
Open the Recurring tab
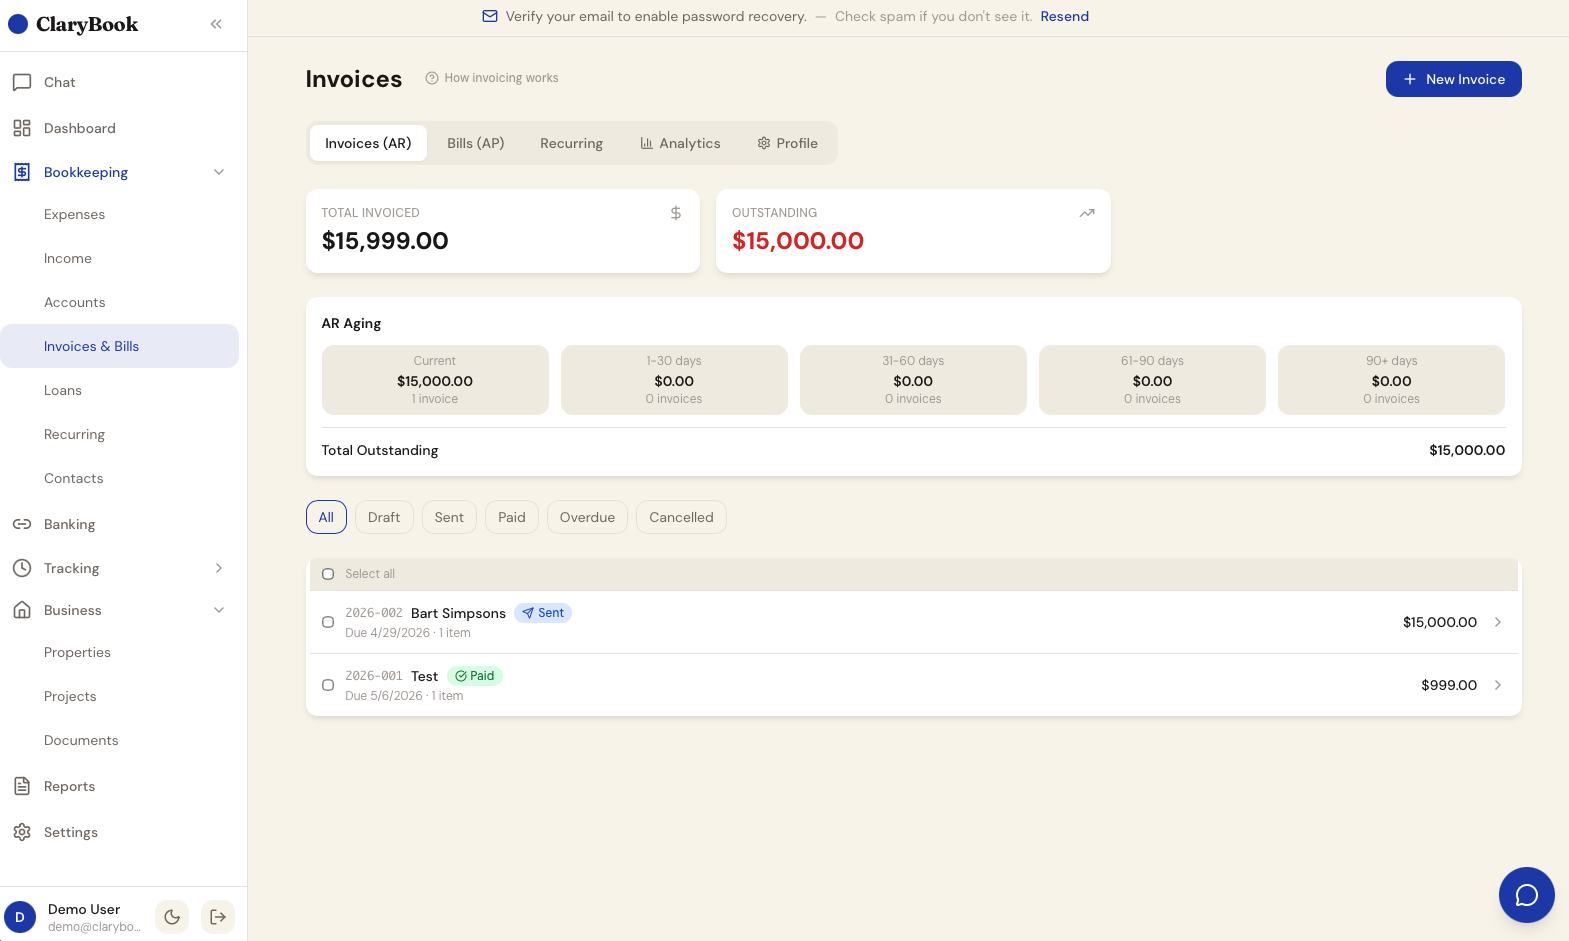point(572,143)
